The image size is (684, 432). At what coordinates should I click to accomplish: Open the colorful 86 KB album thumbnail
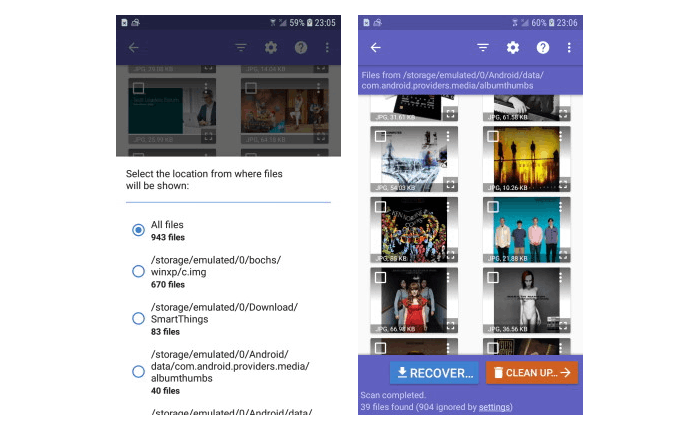point(414,230)
